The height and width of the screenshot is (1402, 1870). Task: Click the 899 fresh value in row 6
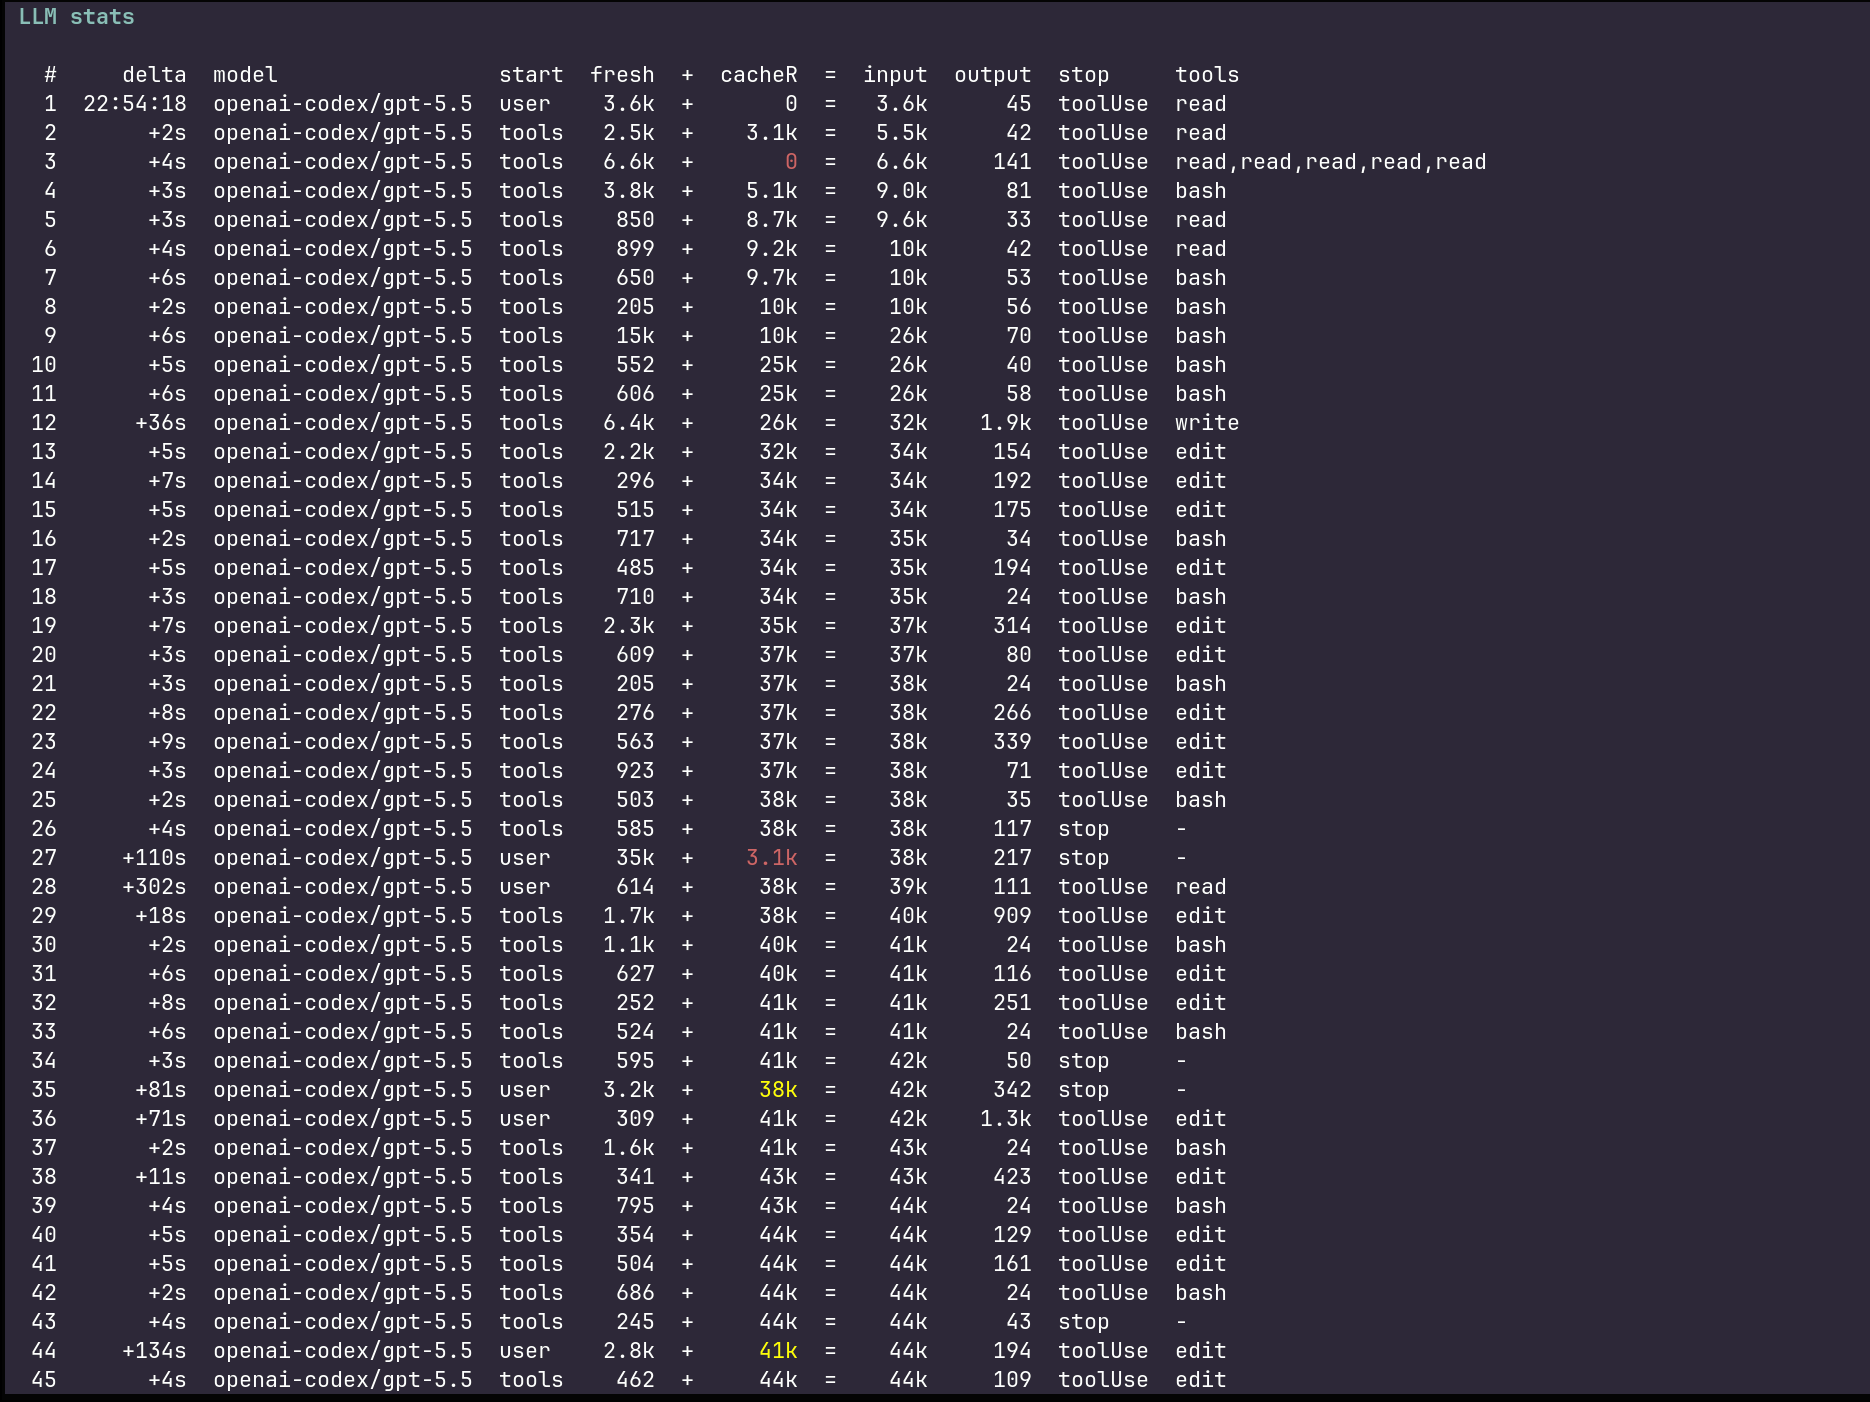635,249
